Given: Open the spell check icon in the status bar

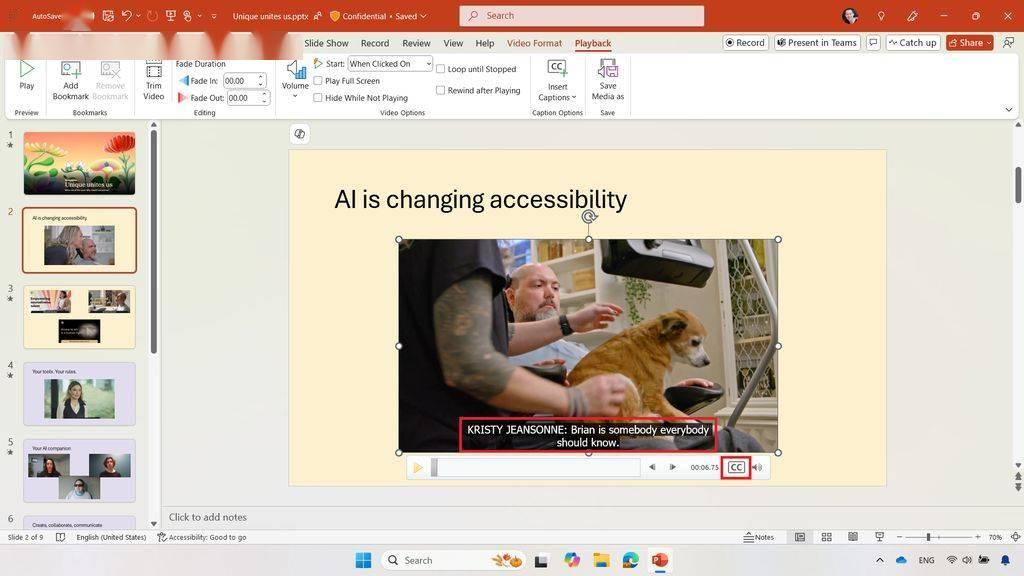Looking at the screenshot, I should tap(60, 537).
